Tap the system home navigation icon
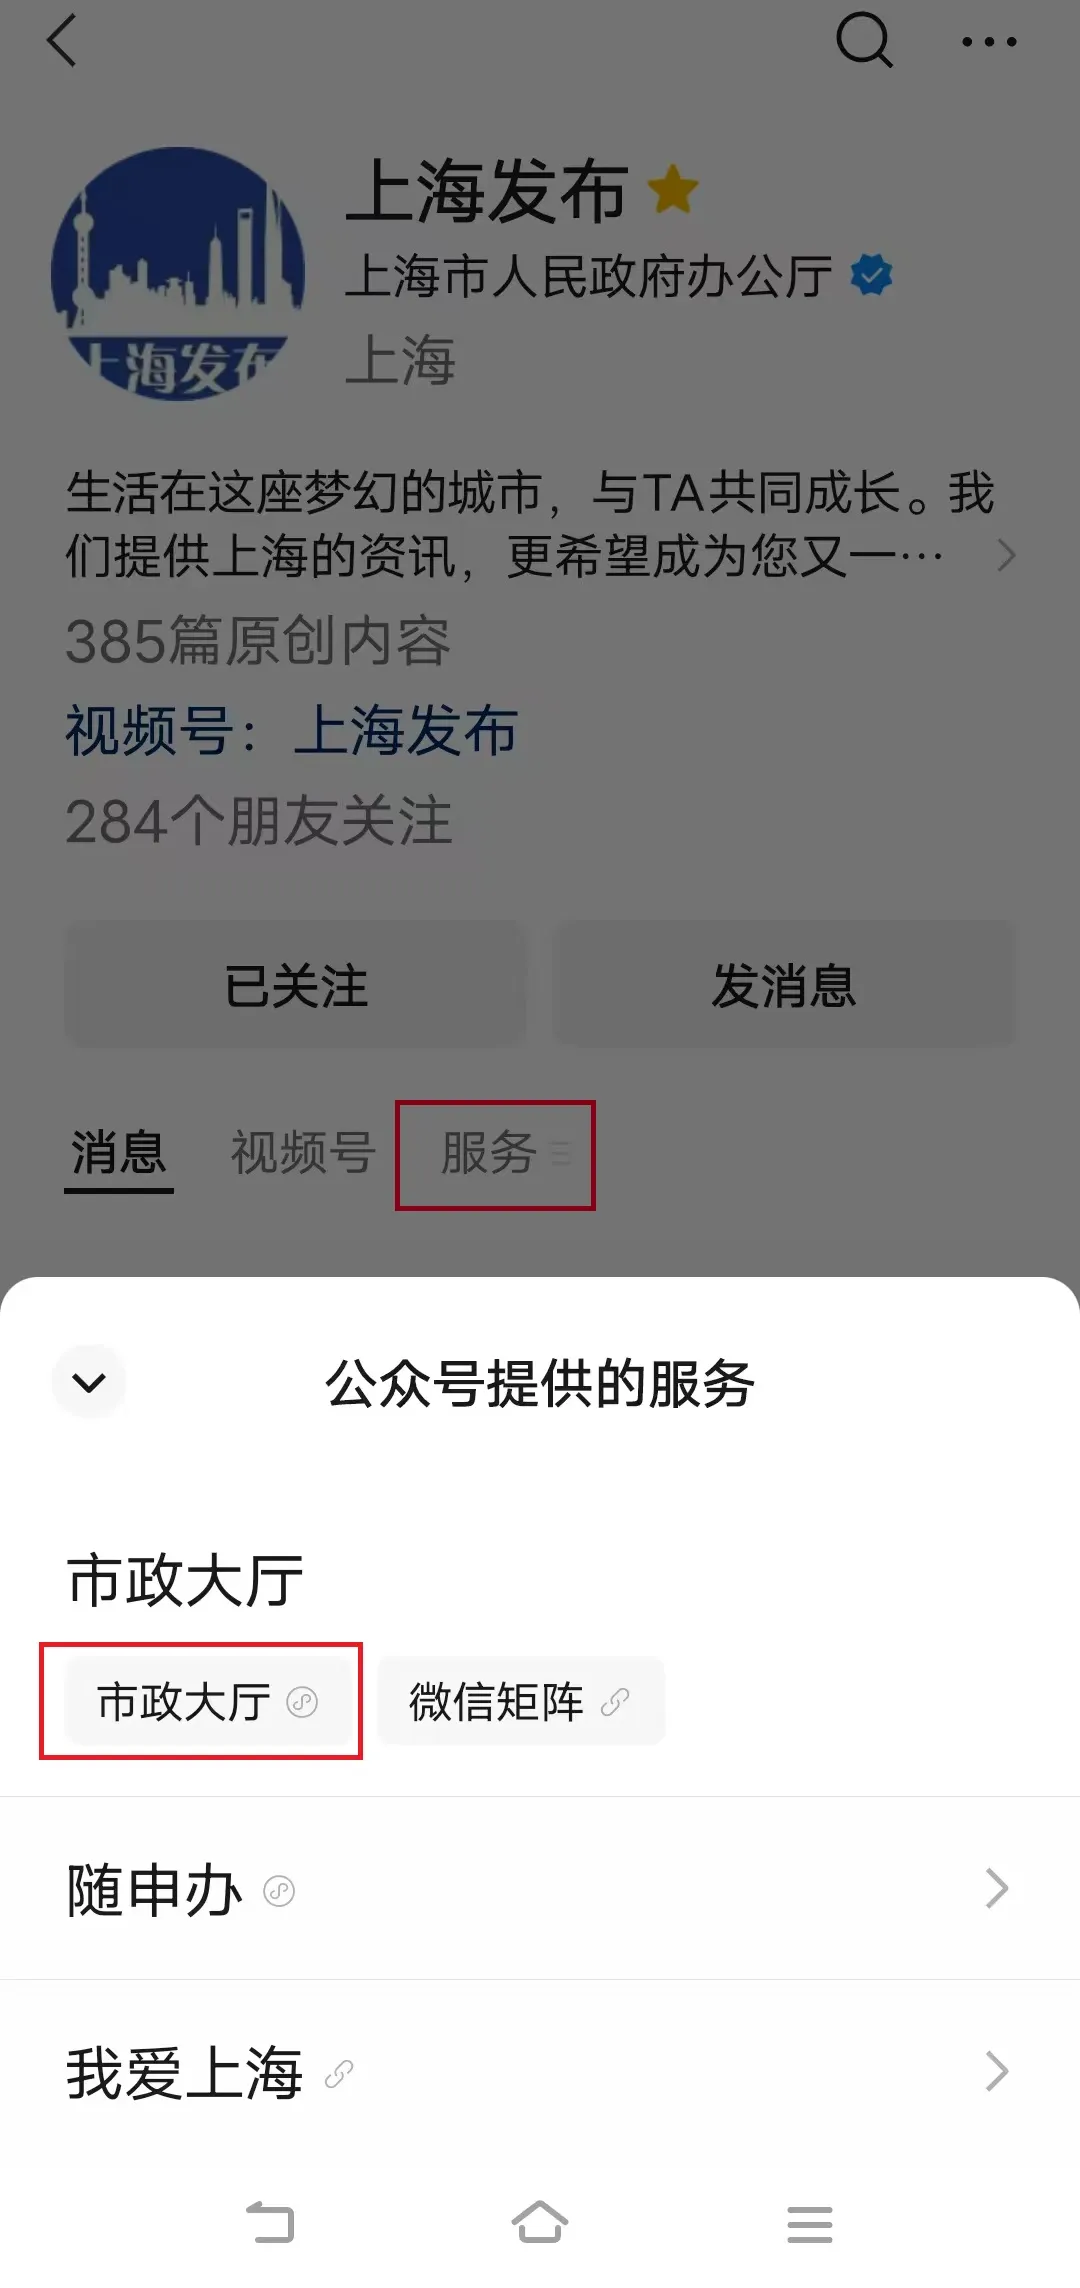 (540, 2222)
